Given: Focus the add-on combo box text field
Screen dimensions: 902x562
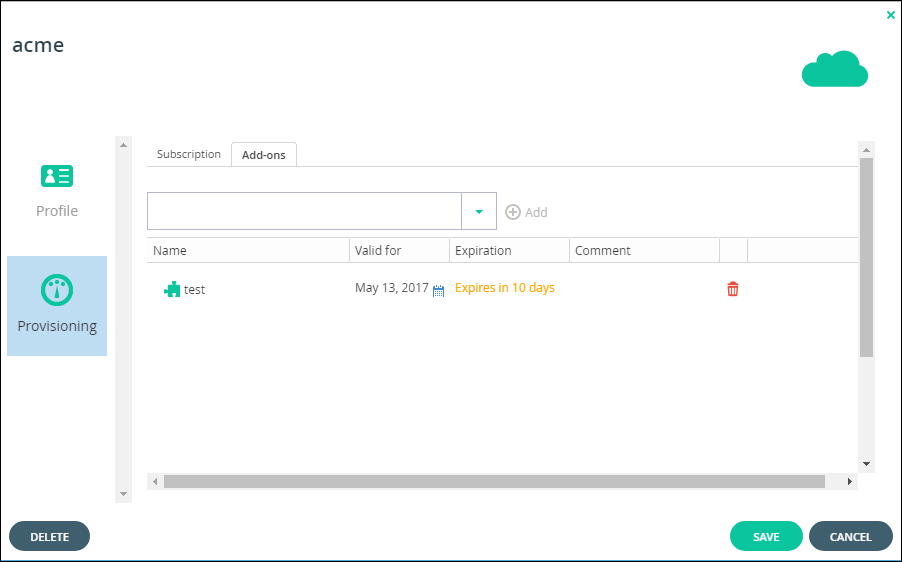Looking at the screenshot, I should click(x=304, y=211).
